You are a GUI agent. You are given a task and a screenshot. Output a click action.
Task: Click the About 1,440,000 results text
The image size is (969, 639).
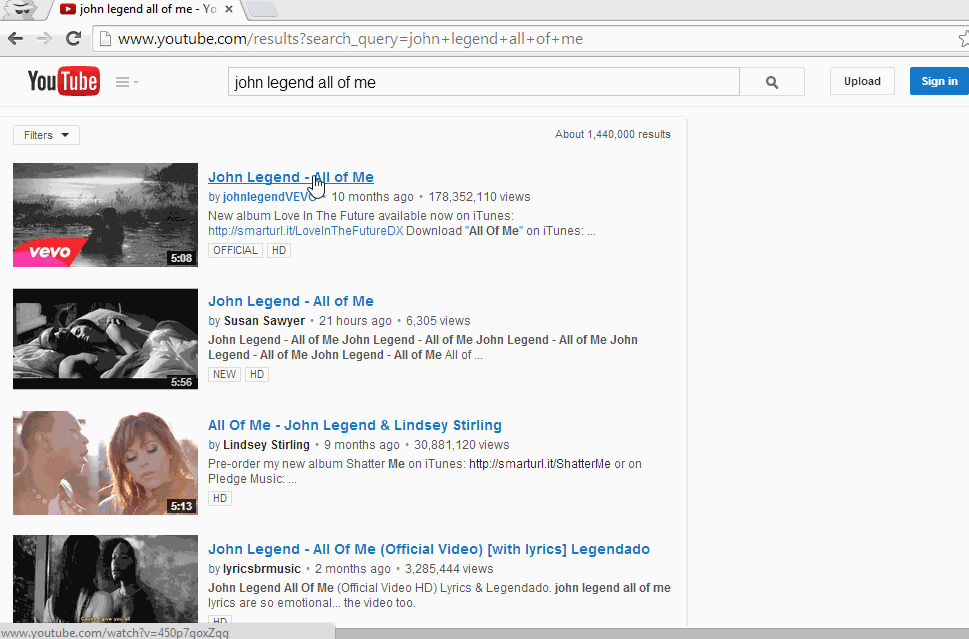(x=612, y=134)
